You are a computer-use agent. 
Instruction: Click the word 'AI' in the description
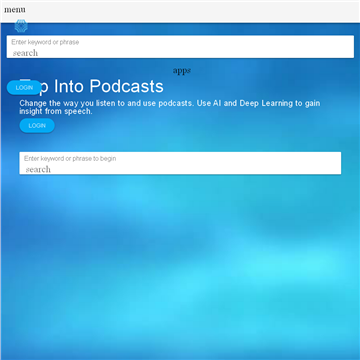tap(217, 103)
